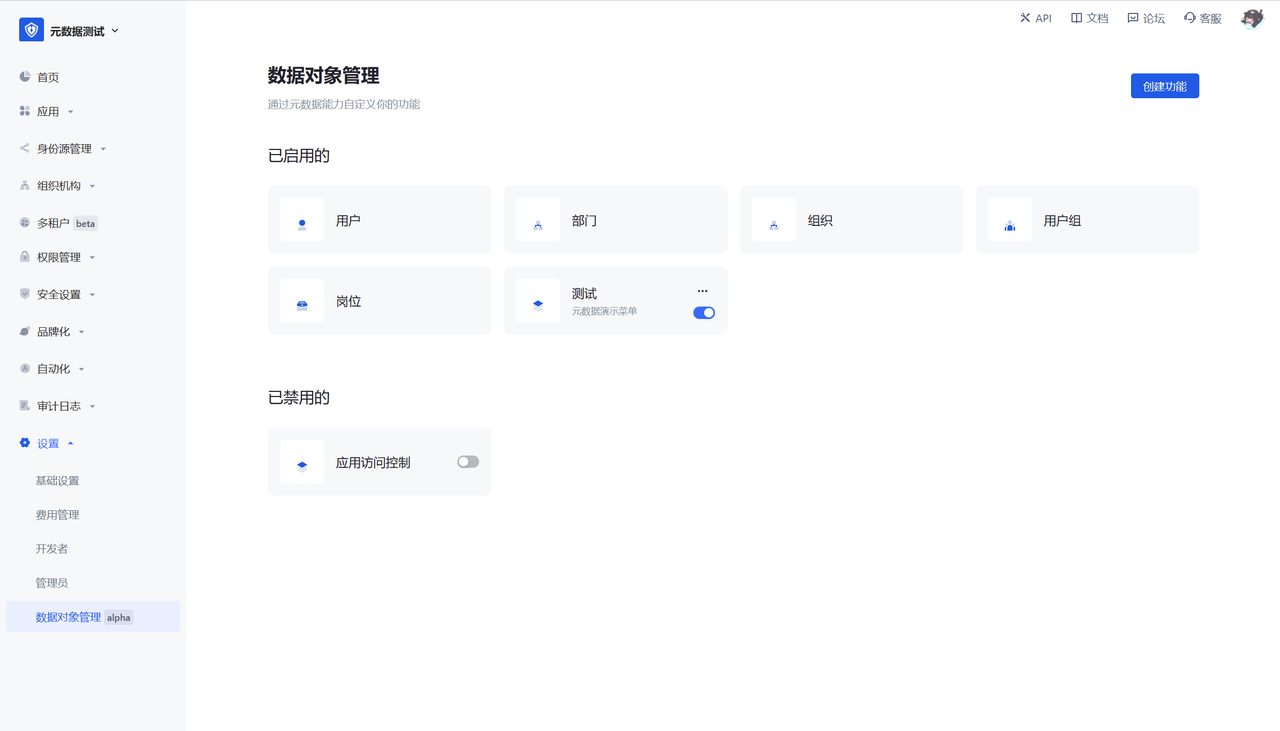This screenshot has width=1280, height=731.
Task: Click the 用户 card icon
Action: (302, 220)
